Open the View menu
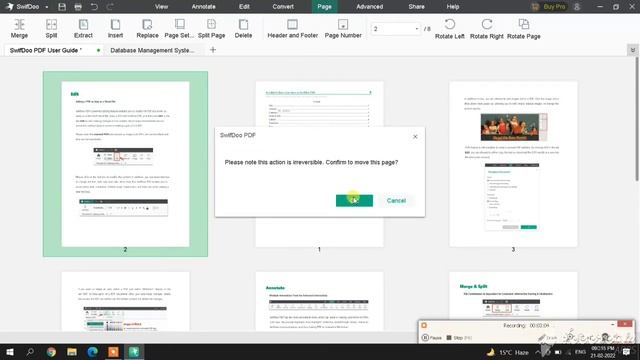Screen dimensions: 640x360 (161, 7)
